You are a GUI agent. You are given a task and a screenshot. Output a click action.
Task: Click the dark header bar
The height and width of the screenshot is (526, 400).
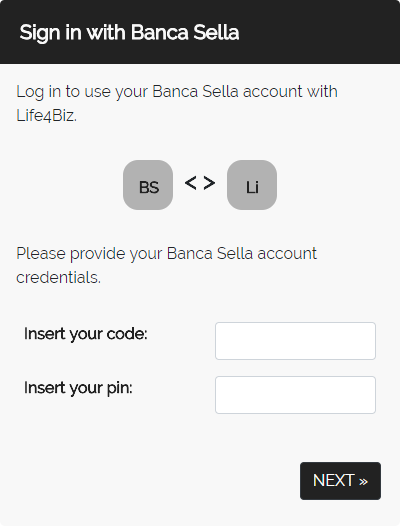tap(200, 32)
